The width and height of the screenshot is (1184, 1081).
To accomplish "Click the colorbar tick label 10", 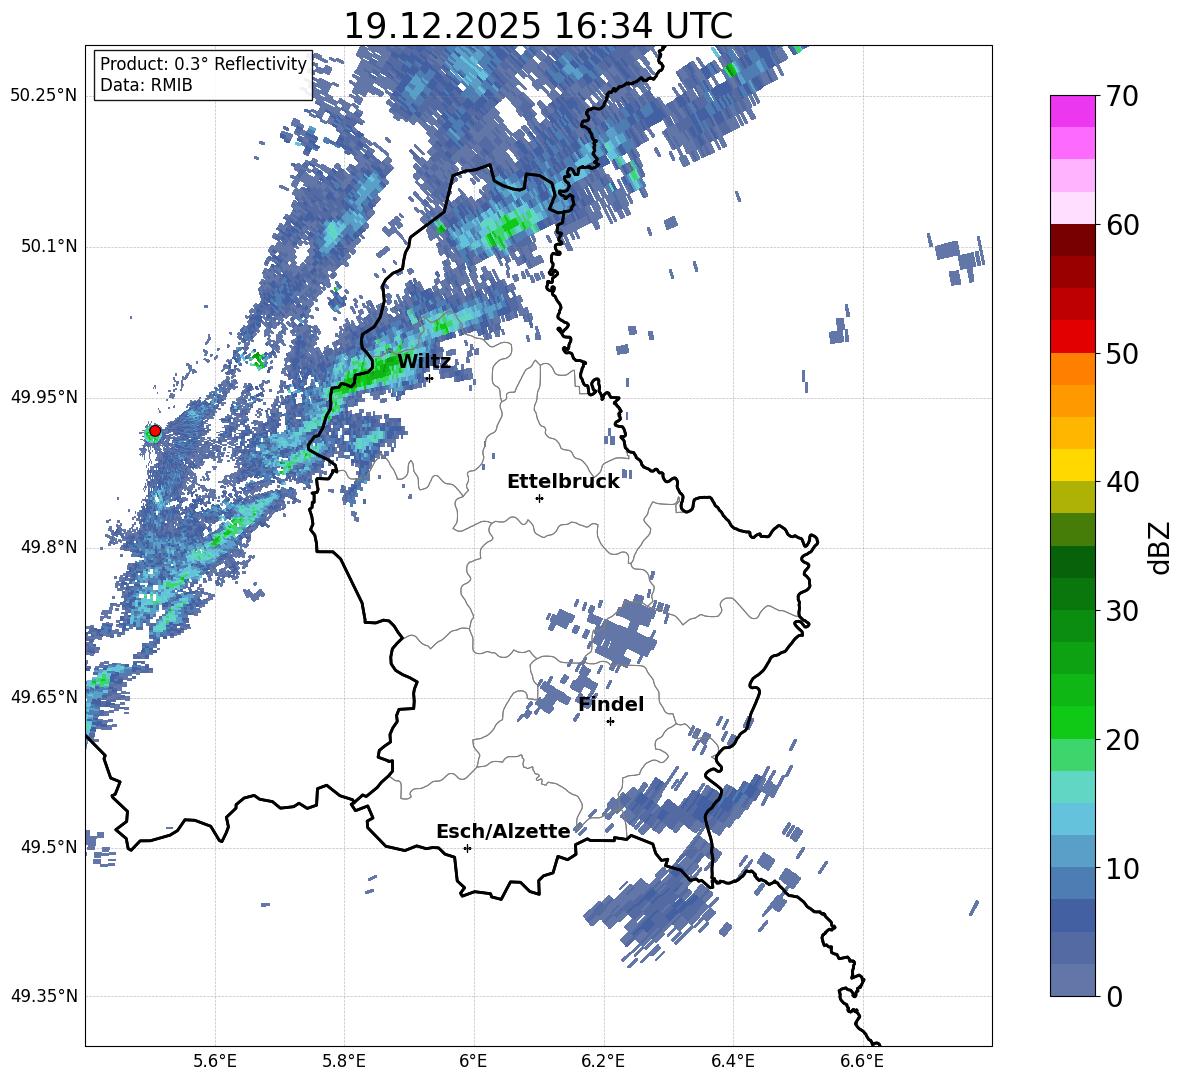I will [x=1122, y=868].
